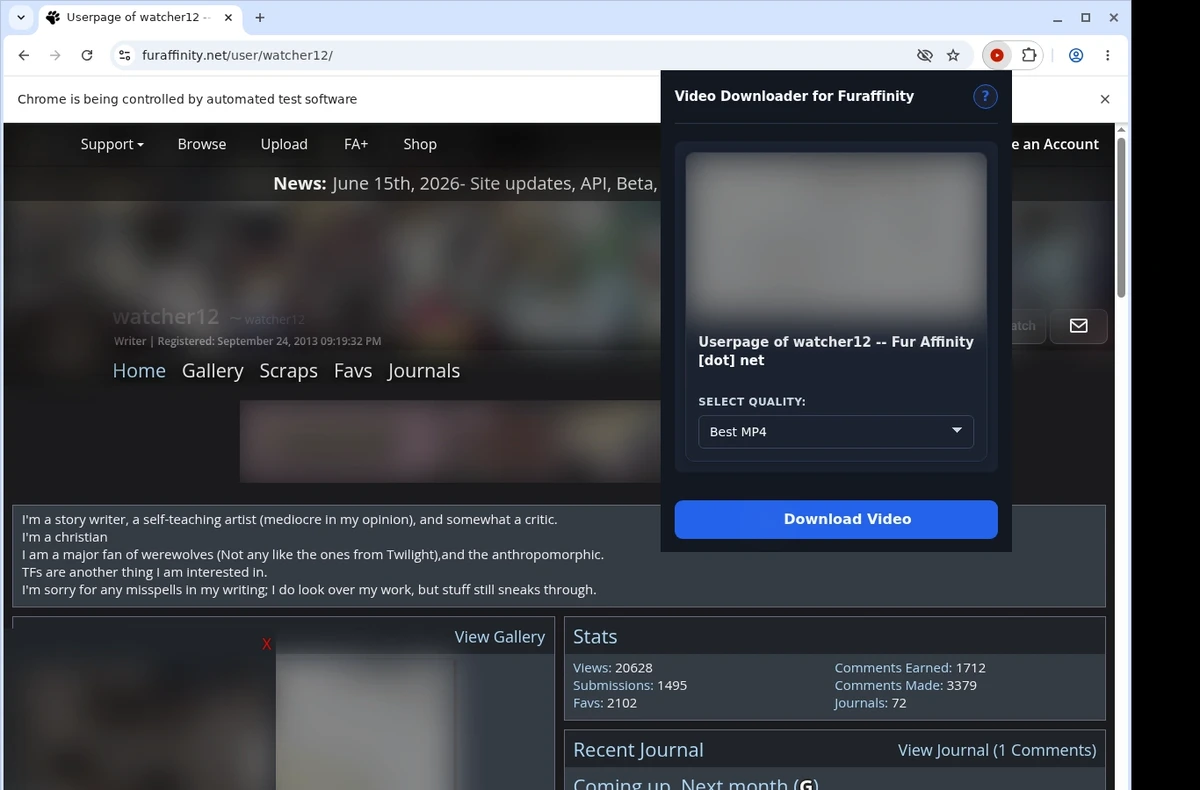Image resolution: width=1200 pixels, height=790 pixels.
Task: Click the Recent Journal heading
Action: [x=638, y=750]
